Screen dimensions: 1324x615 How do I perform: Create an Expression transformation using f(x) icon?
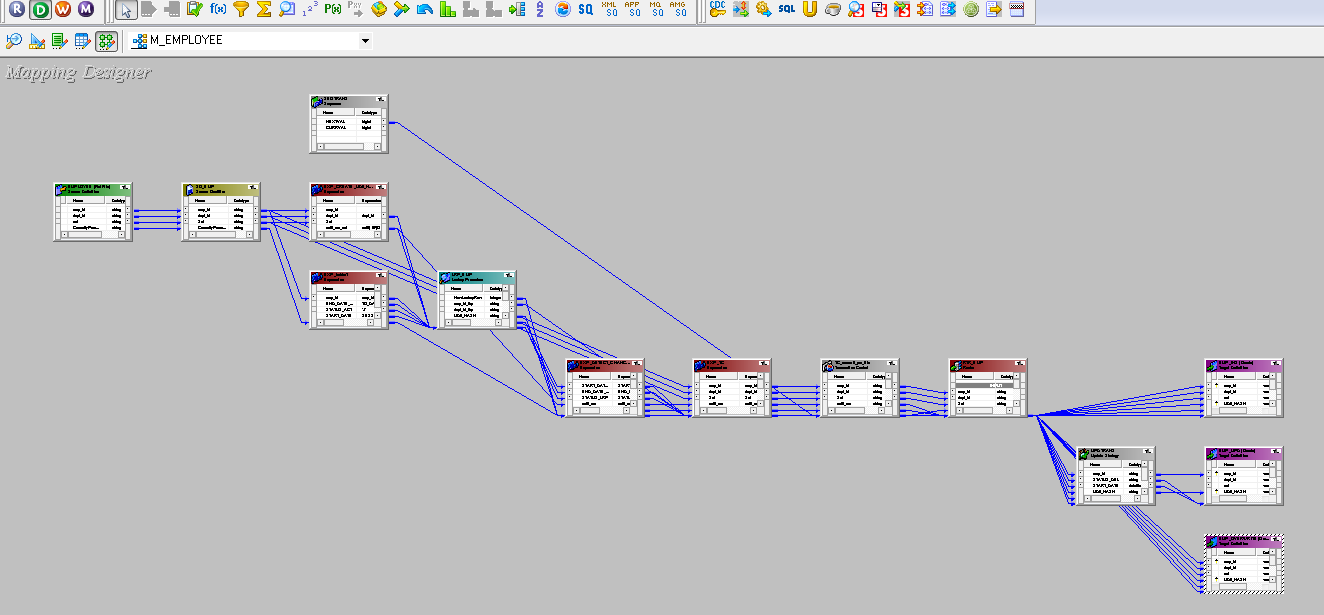(217, 11)
